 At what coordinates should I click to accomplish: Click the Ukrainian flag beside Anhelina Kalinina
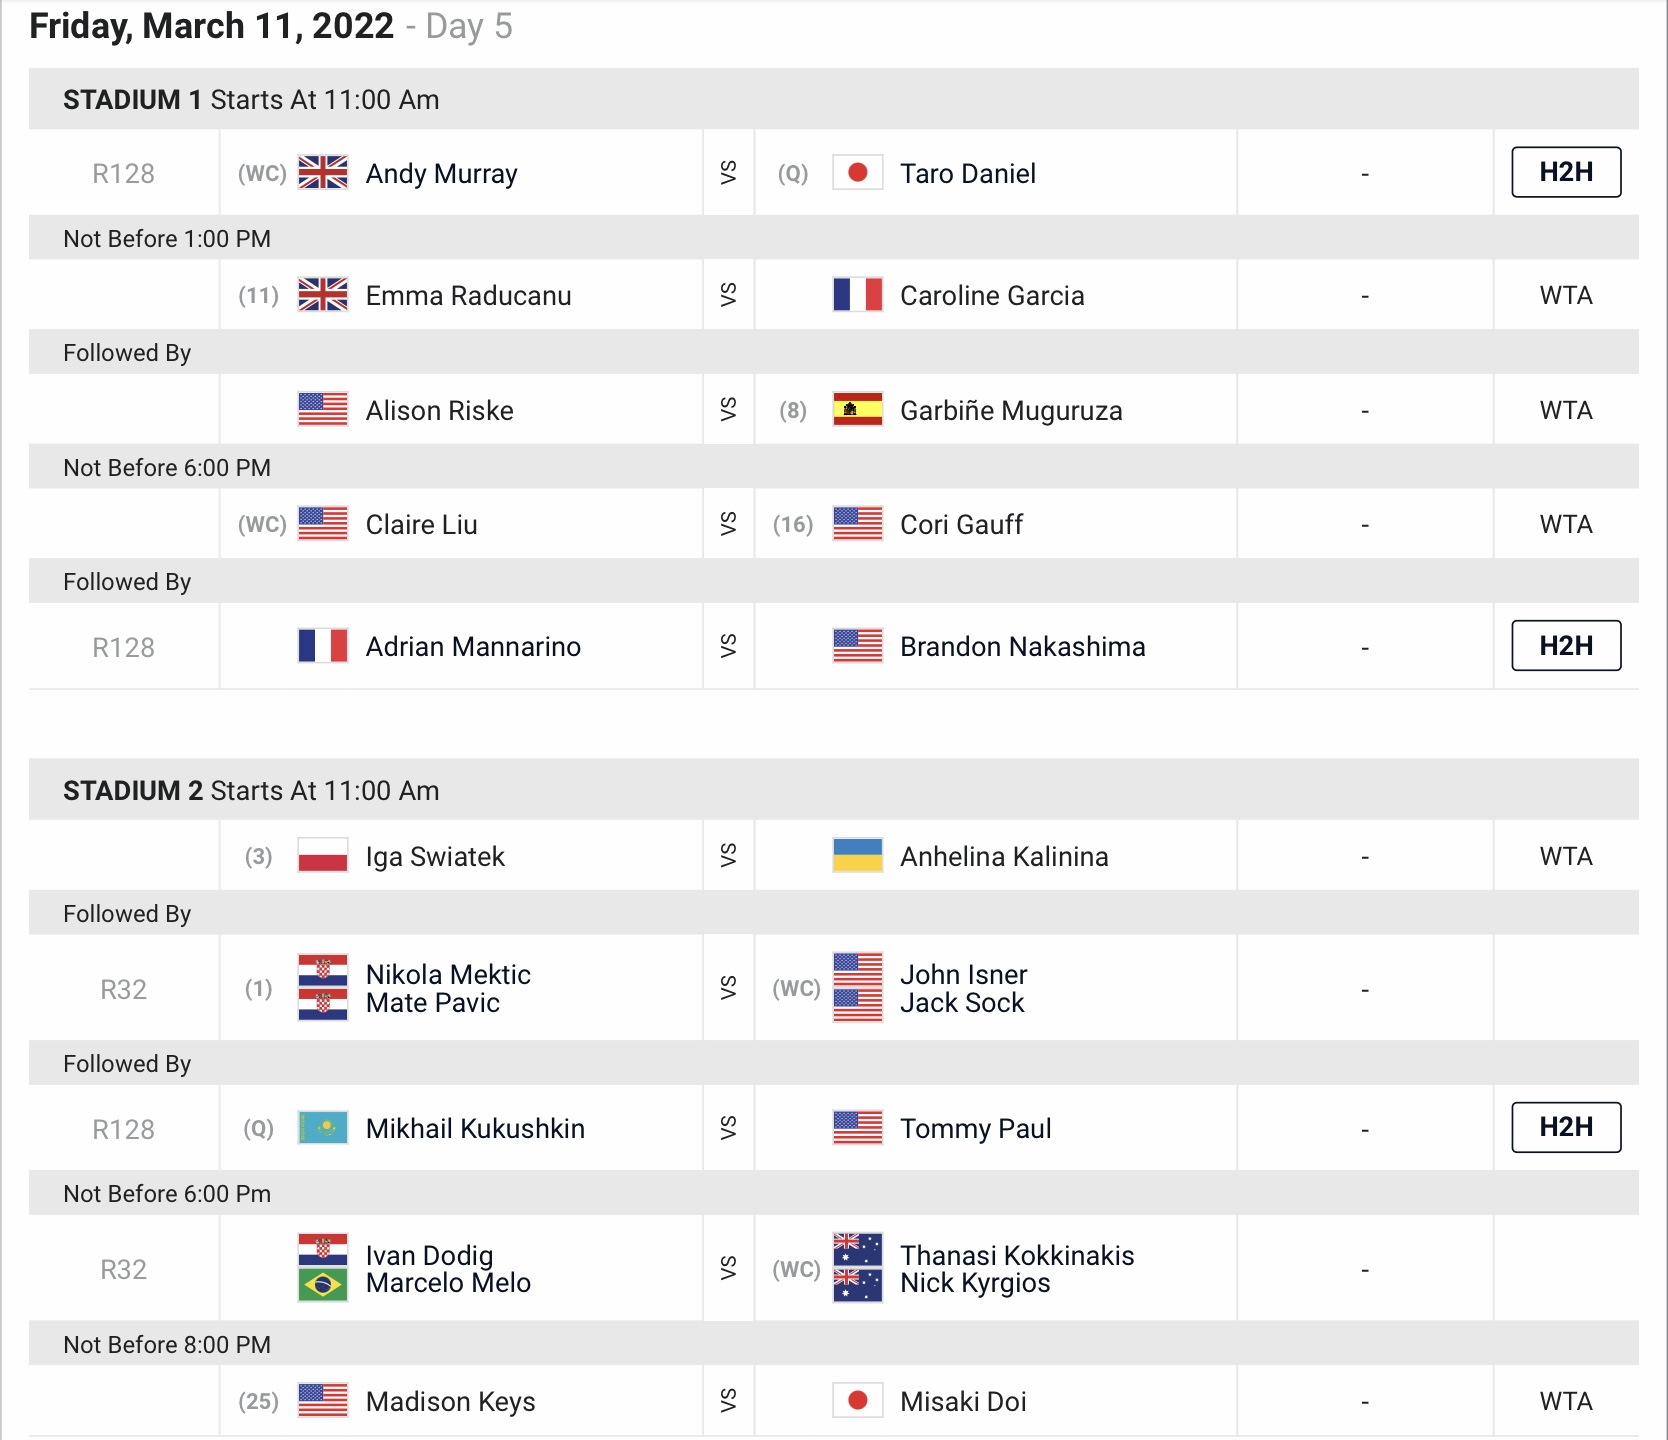click(858, 856)
